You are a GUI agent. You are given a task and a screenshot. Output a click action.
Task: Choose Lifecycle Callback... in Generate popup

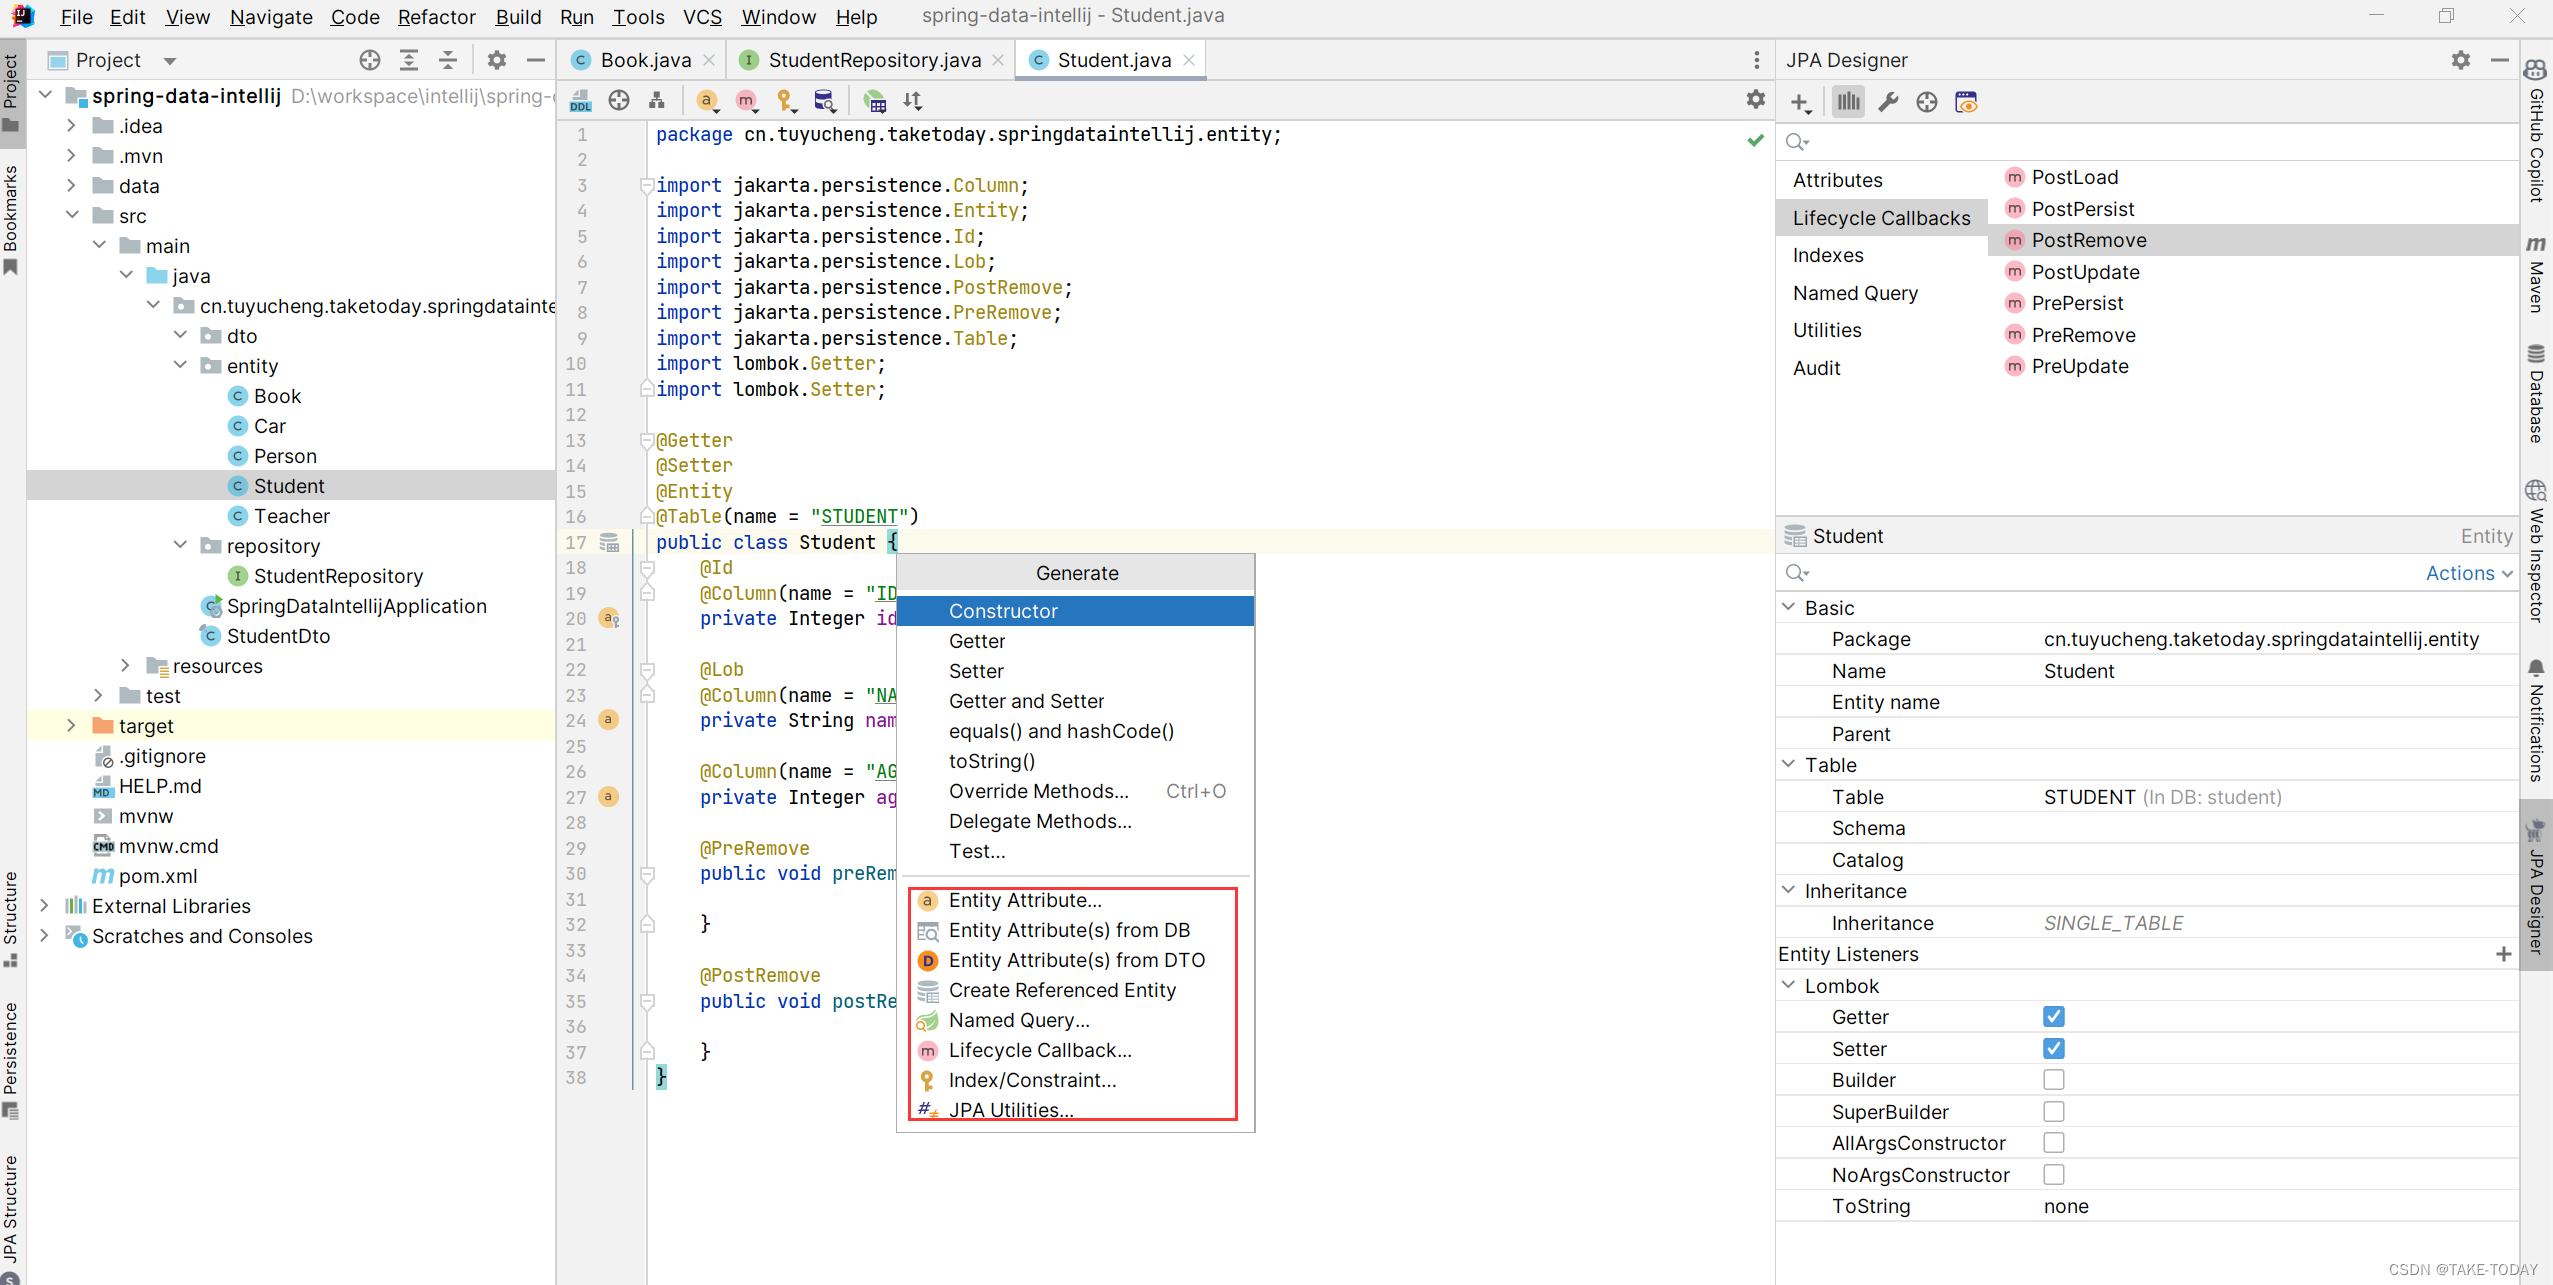click(x=1040, y=1050)
